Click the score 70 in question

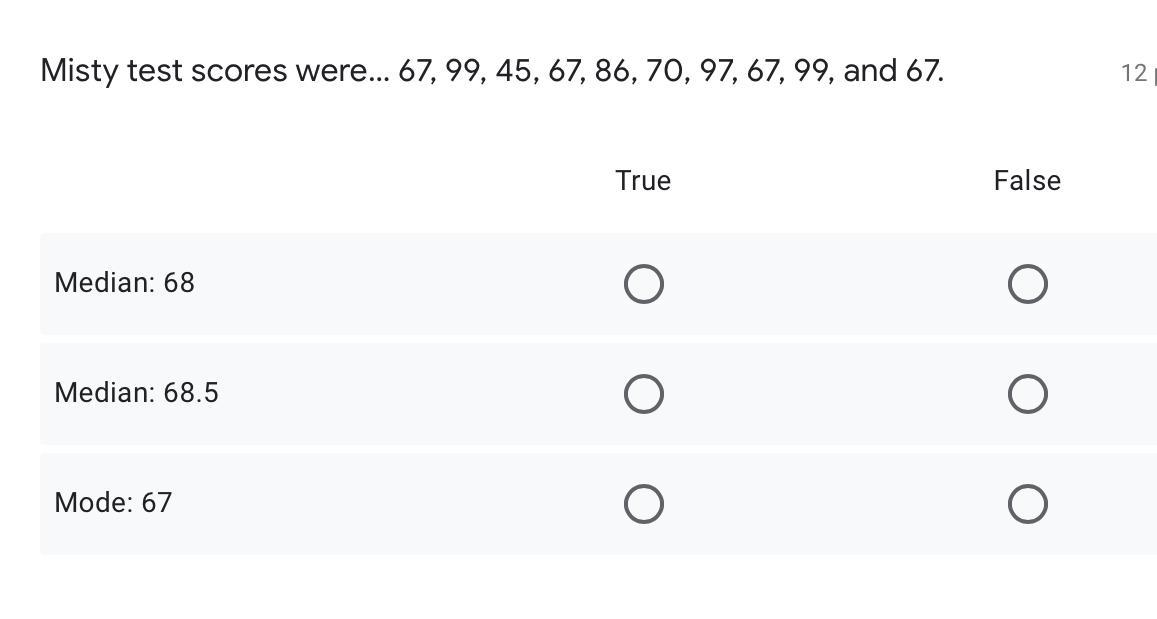click(x=664, y=72)
